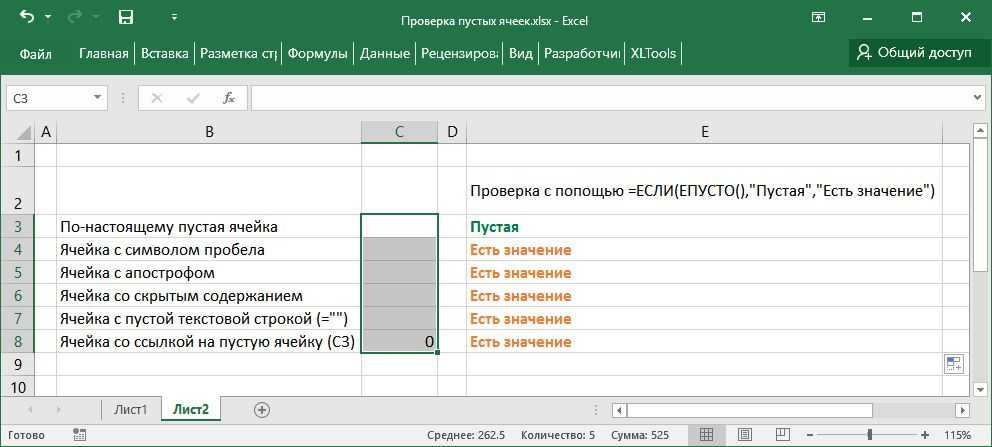992x447 pixels.
Task: Click the Общий доступ share button
Action: [912, 53]
